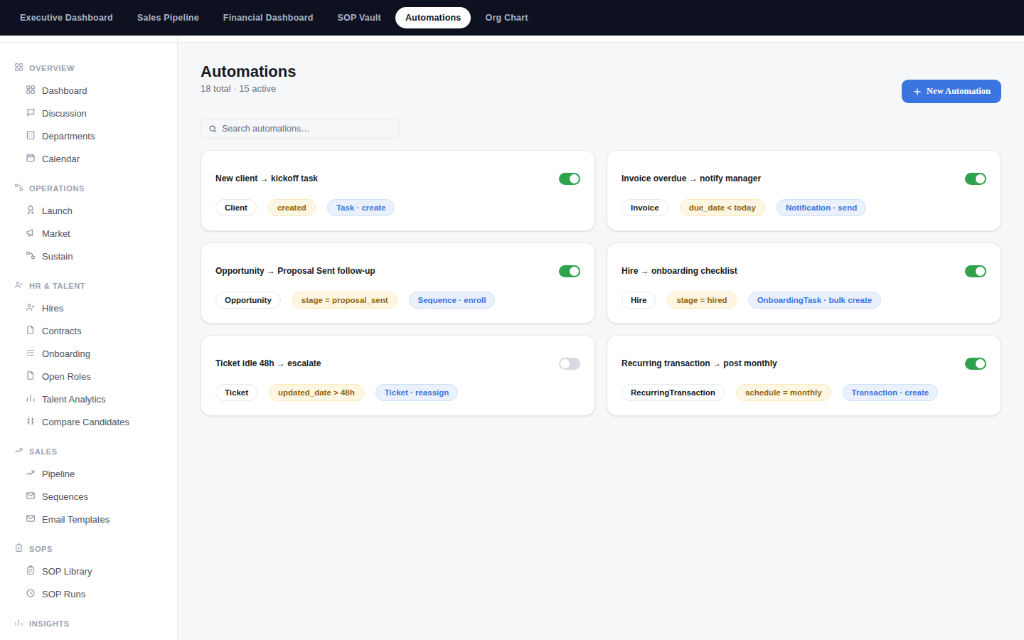Click the SOP Library clipboard icon
Screen dimensions: 1024x640
click(30, 571)
